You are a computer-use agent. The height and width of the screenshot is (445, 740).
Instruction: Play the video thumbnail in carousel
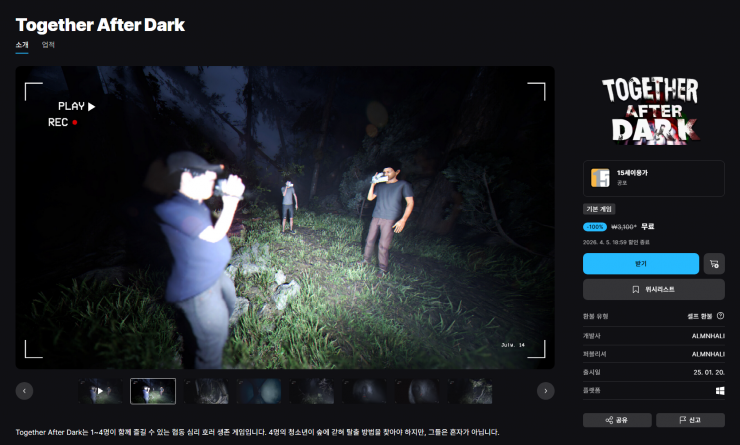coord(100,391)
